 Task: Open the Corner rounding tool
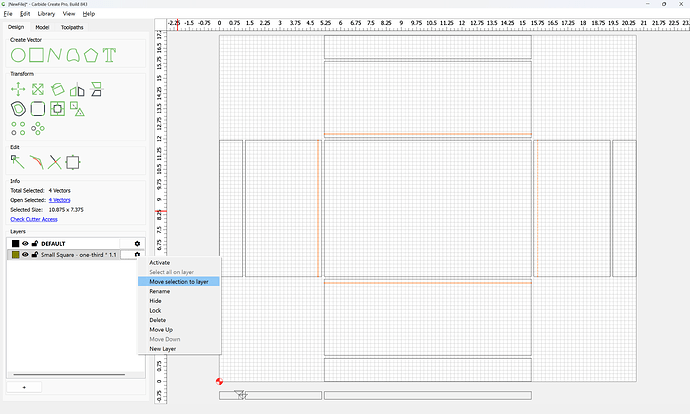[x=38, y=109]
